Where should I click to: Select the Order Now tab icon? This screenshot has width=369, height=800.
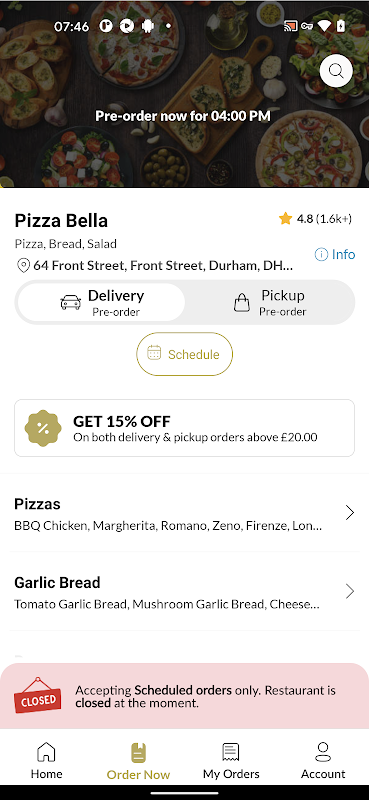pos(138,753)
